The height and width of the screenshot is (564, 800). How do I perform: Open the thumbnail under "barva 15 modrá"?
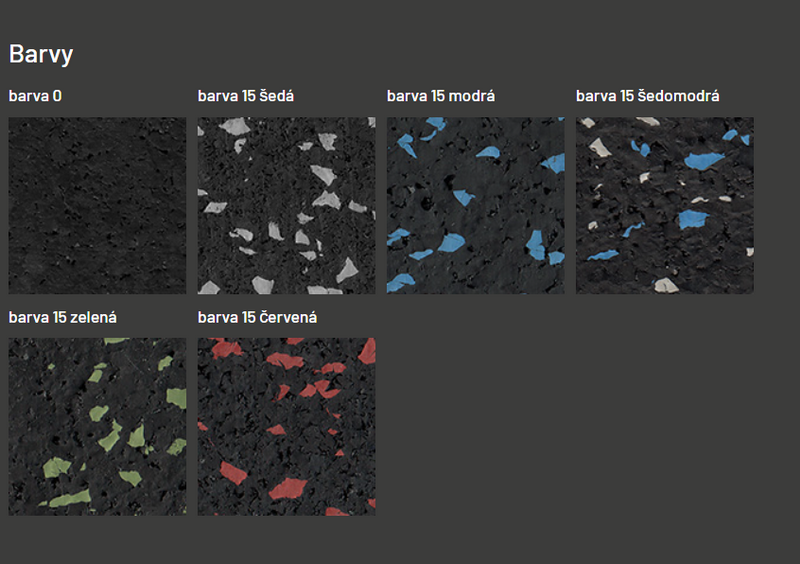click(475, 205)
